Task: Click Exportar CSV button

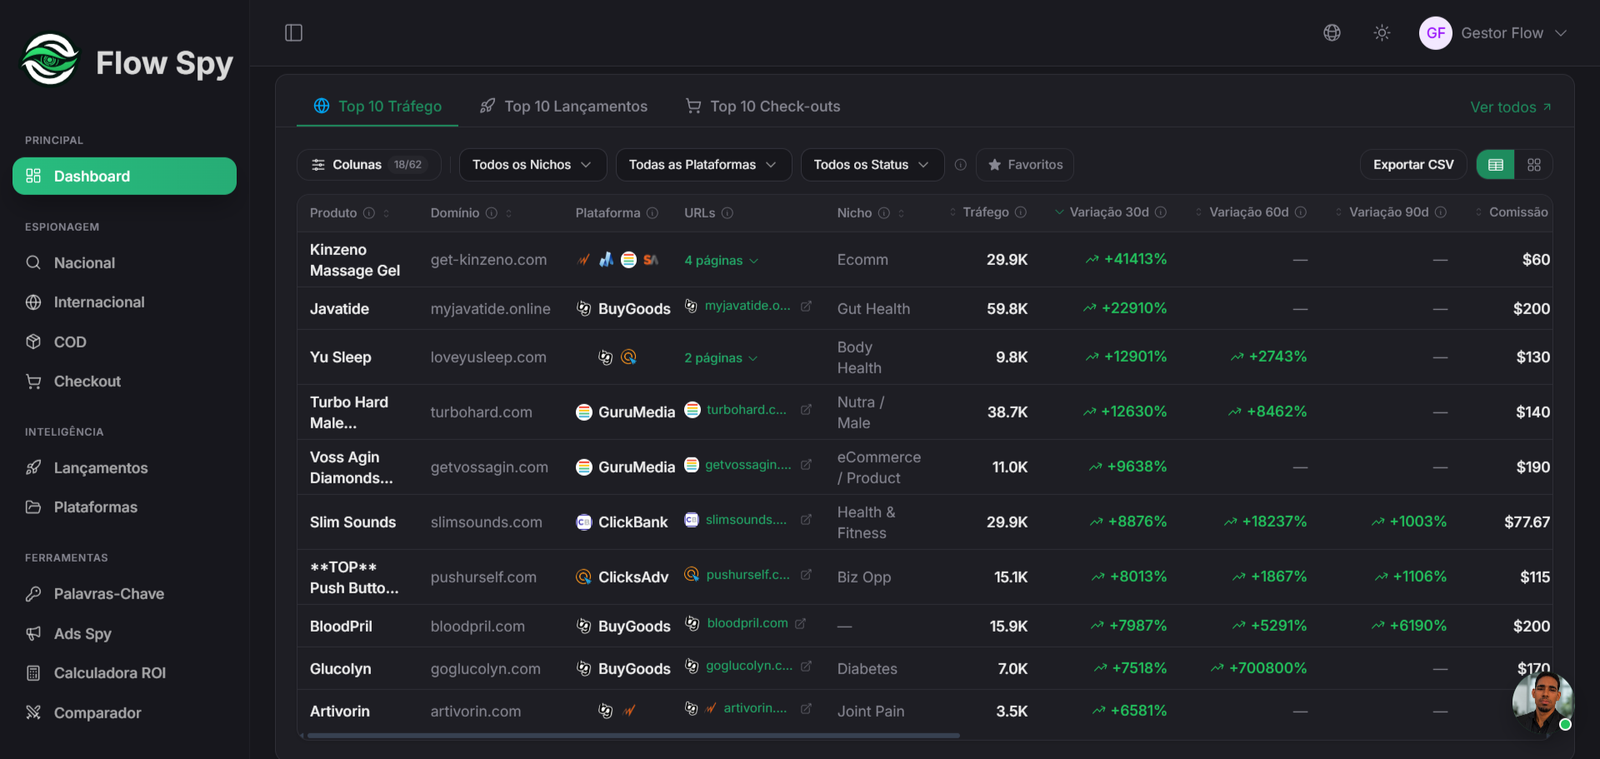Action: point(1413,165)
